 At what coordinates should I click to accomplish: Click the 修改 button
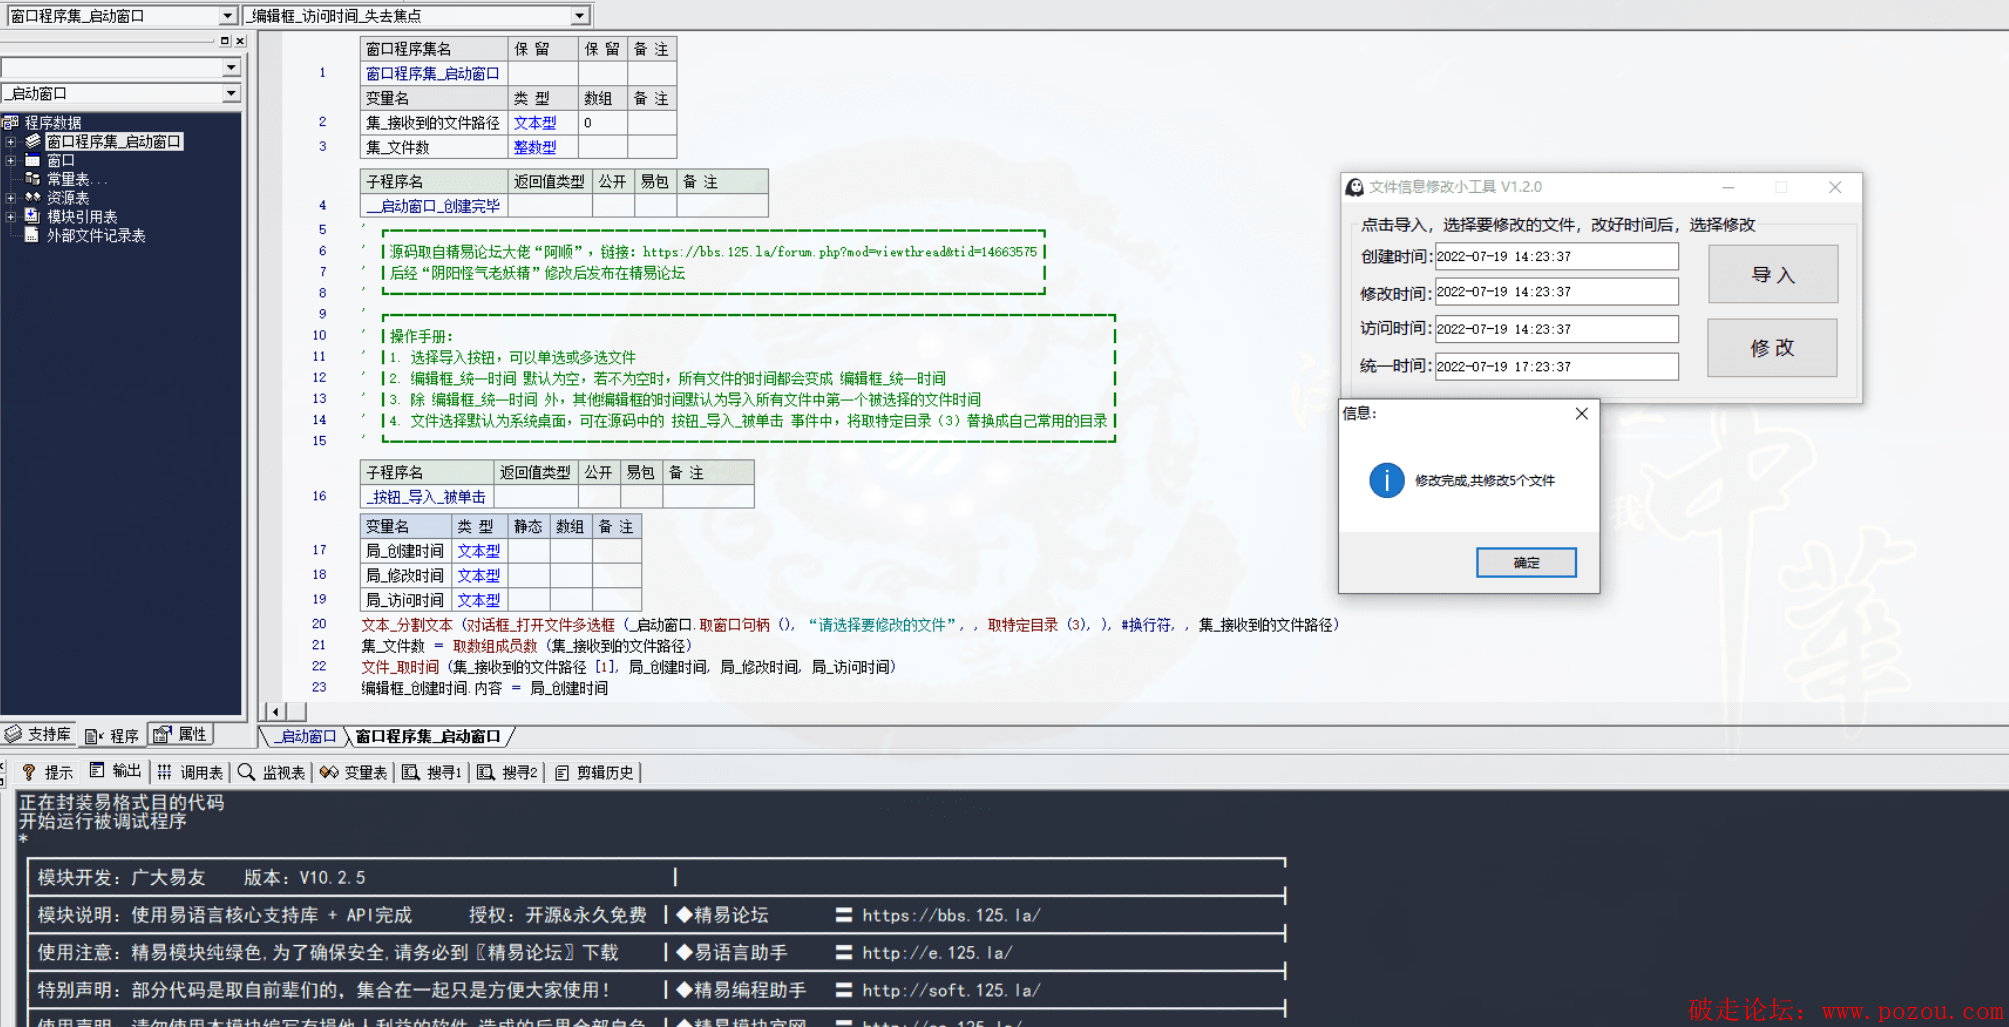pyautogui.click(x=1772, y=348)
